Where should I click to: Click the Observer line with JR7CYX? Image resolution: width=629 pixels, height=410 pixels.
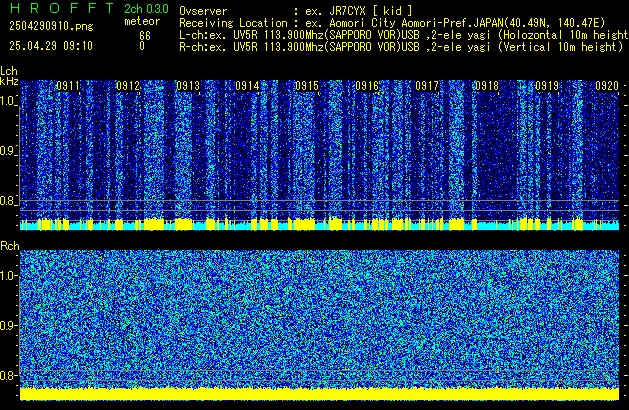(x=296, y=11)
